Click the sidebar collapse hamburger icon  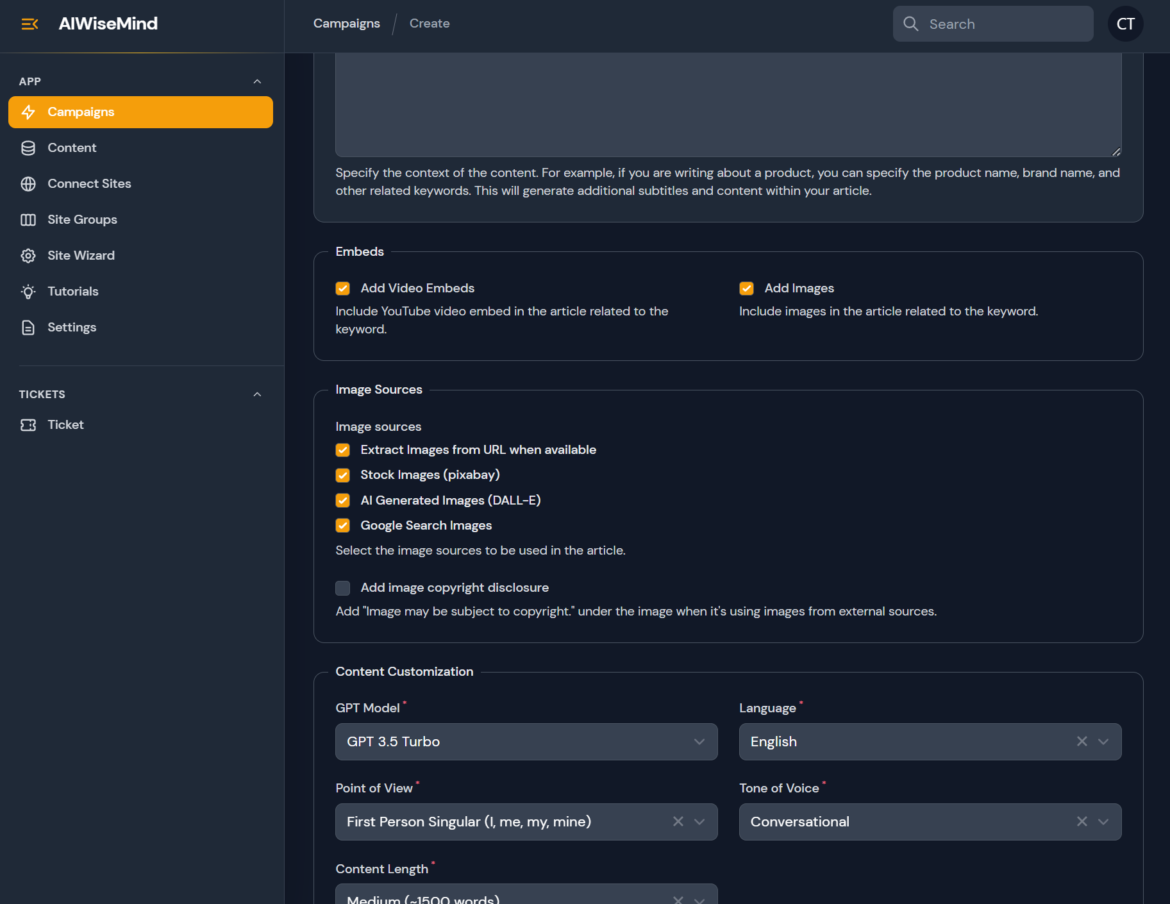(29, 24)
